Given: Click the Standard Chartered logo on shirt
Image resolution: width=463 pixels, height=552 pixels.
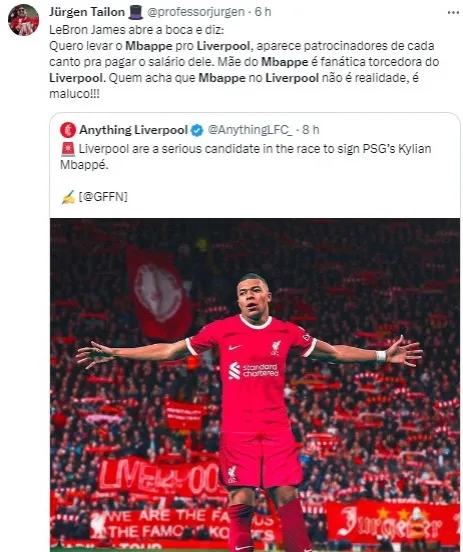Looking at the screenshot, I should 254,371.
